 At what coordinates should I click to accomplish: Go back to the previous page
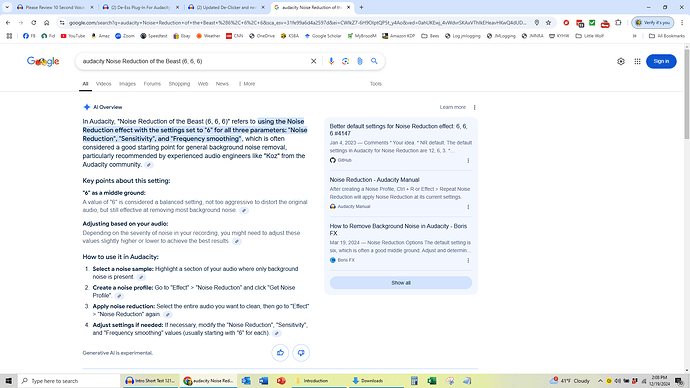click(x=8, y=22)
